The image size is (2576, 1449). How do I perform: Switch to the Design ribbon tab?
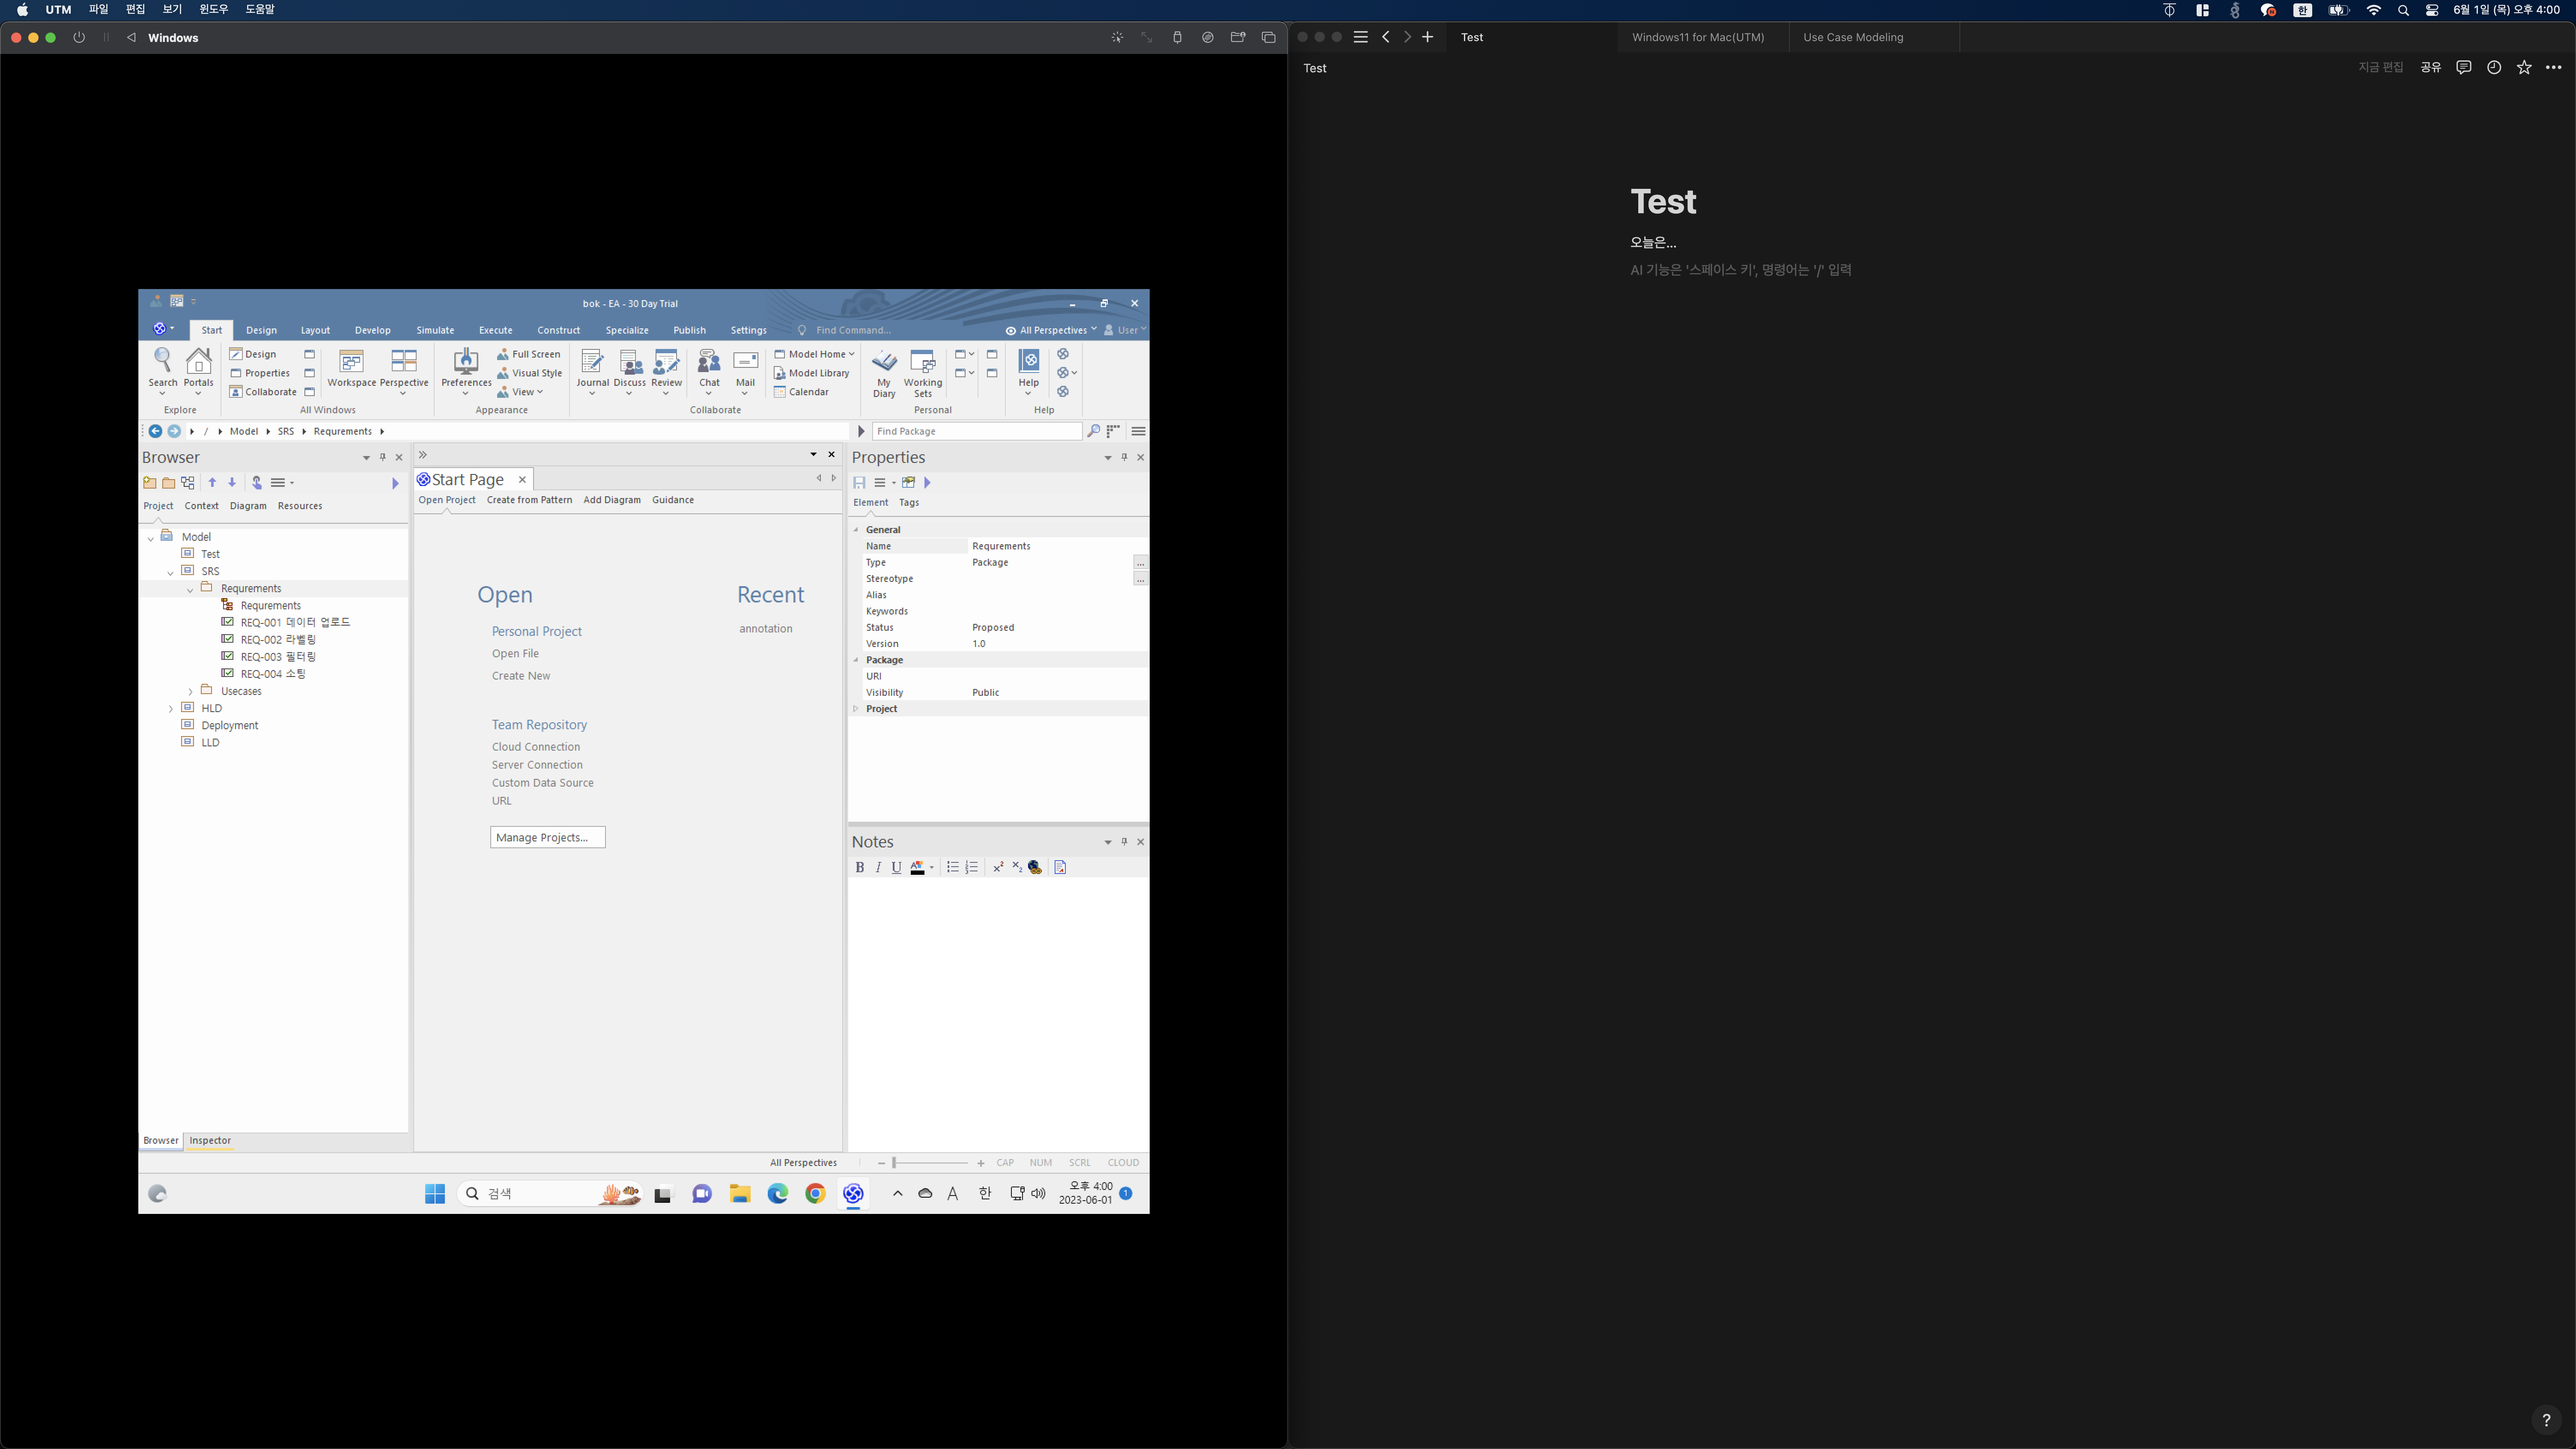tap(261, 330)
